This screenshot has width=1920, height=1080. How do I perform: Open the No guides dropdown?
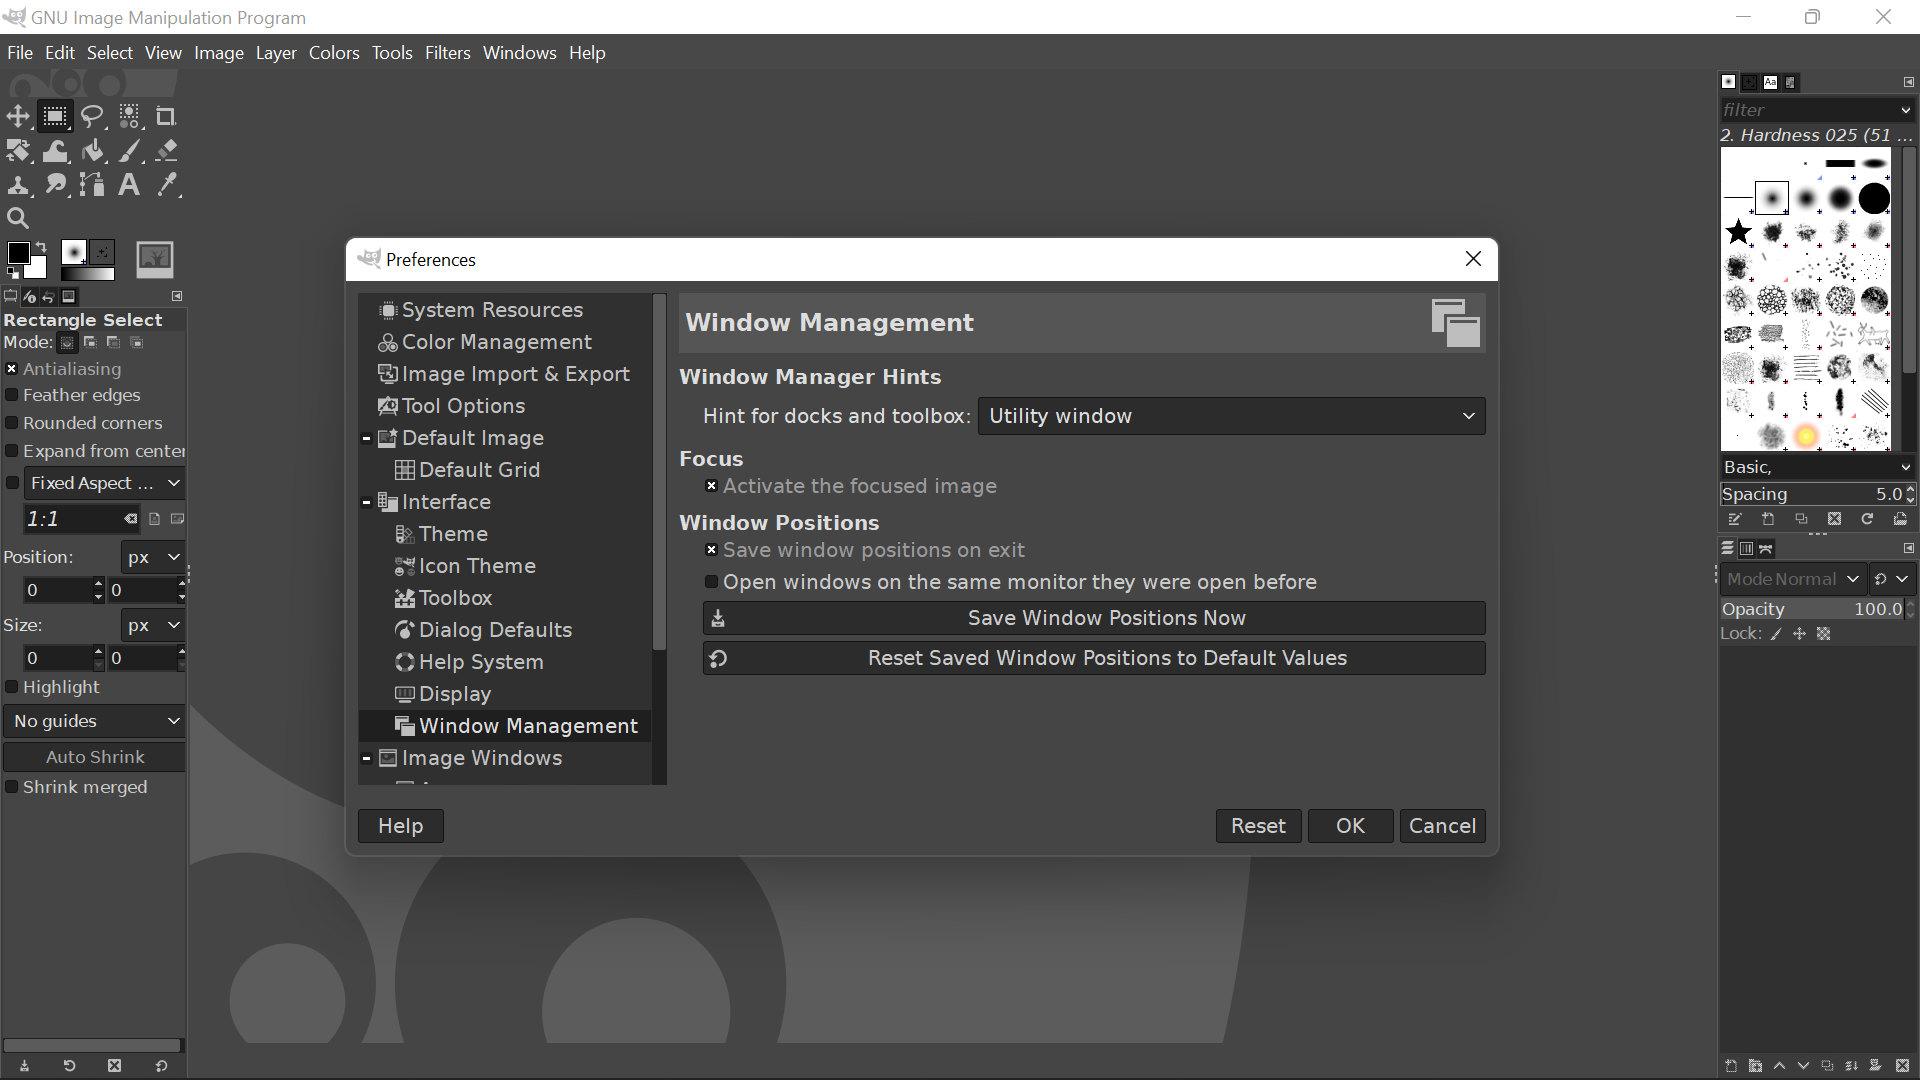[95, 721]
